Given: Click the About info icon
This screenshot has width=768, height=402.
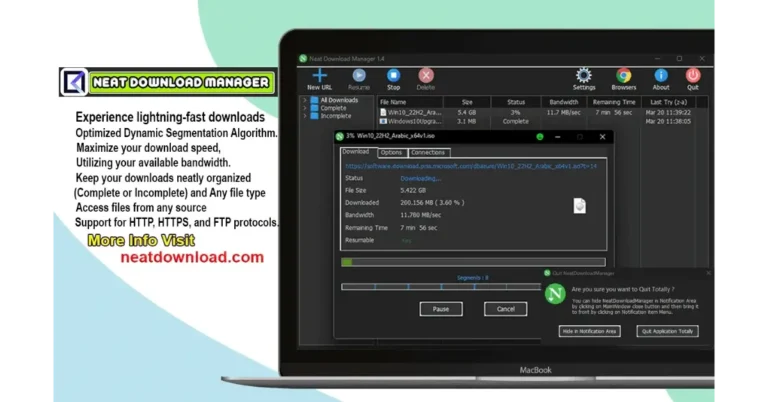Looking at the screenshot, I should [x=661, y=76].
